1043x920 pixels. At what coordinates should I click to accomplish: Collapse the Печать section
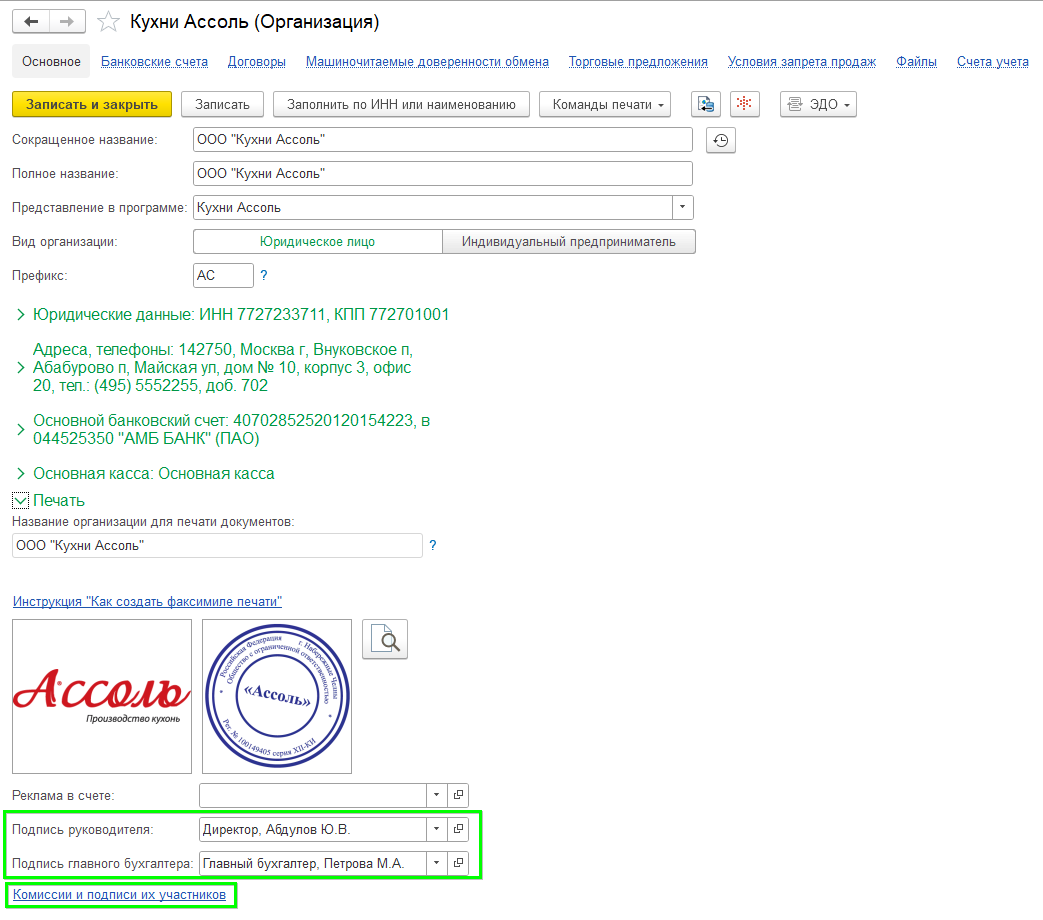21,501
